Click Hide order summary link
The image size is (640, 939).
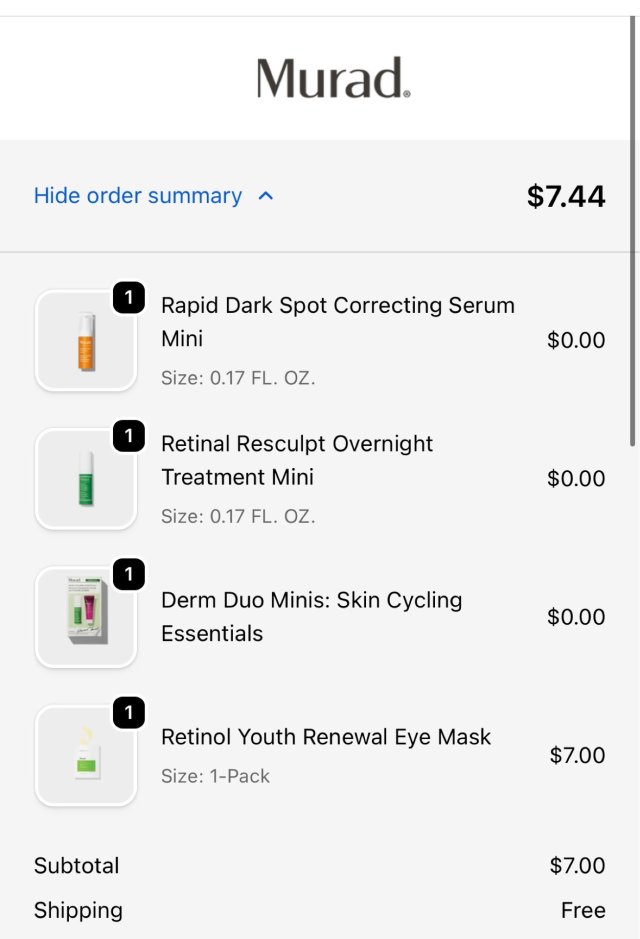pyautogui.click(x=138, y=196)
